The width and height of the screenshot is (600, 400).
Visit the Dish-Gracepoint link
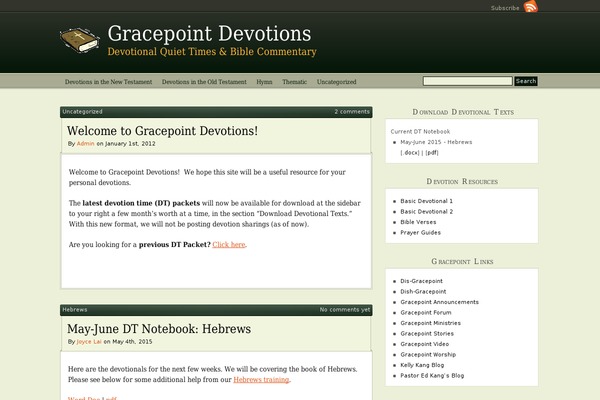click(x=423, y=292)
